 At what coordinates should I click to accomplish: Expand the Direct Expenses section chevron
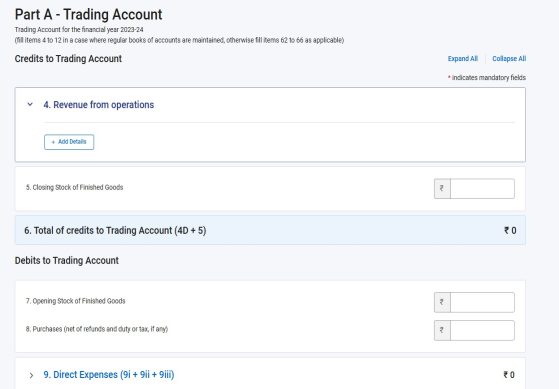click(31, 375)
